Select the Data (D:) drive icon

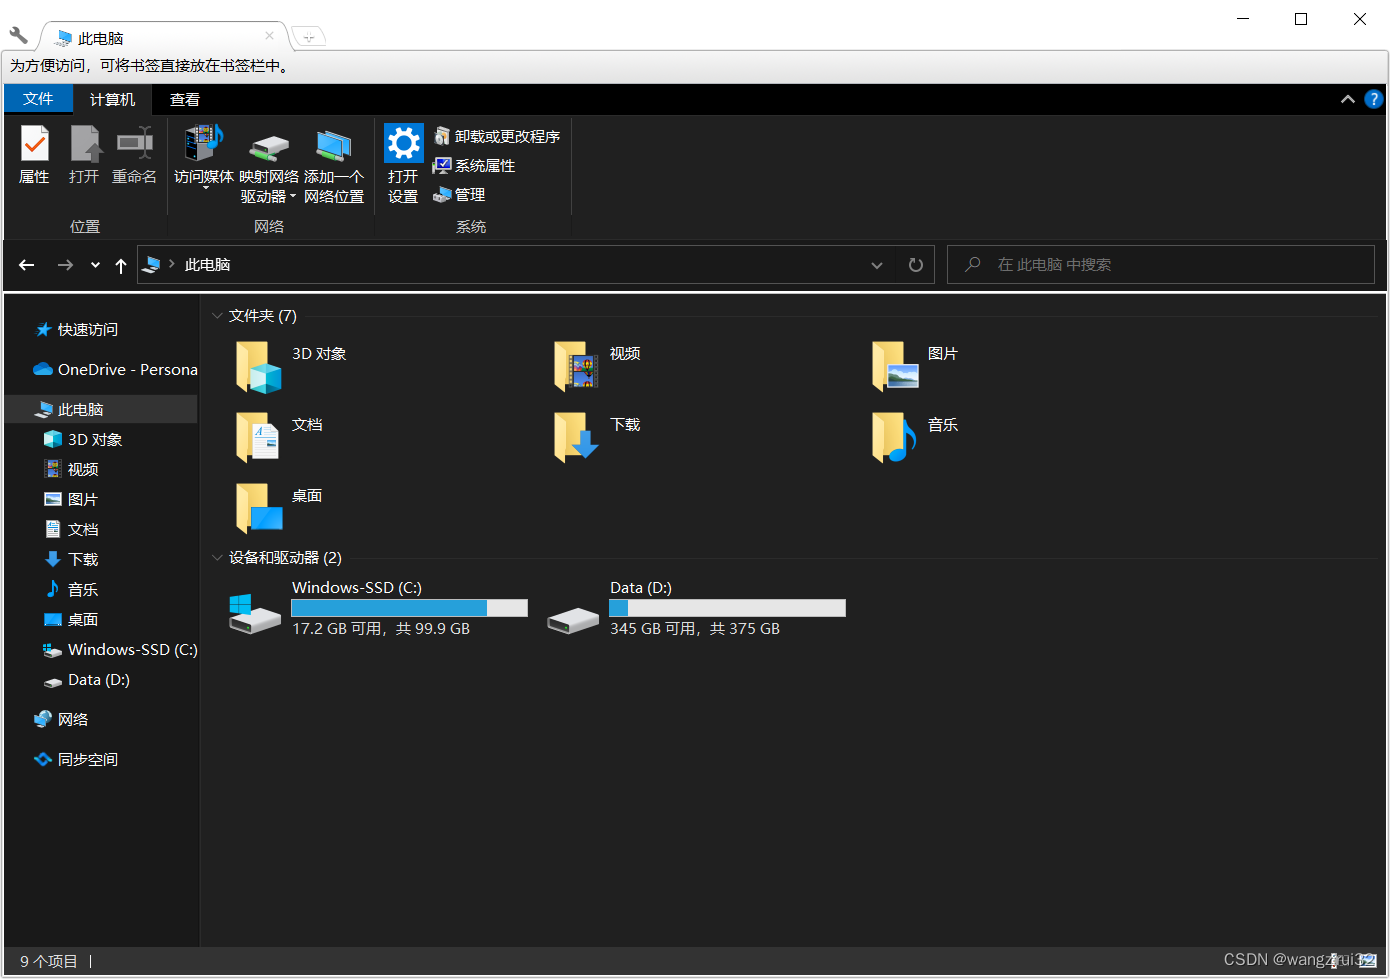573,620
